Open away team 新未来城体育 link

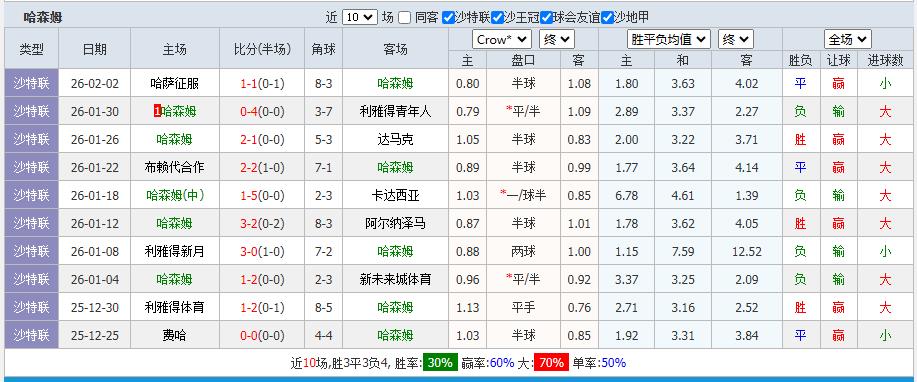[395, 279]
